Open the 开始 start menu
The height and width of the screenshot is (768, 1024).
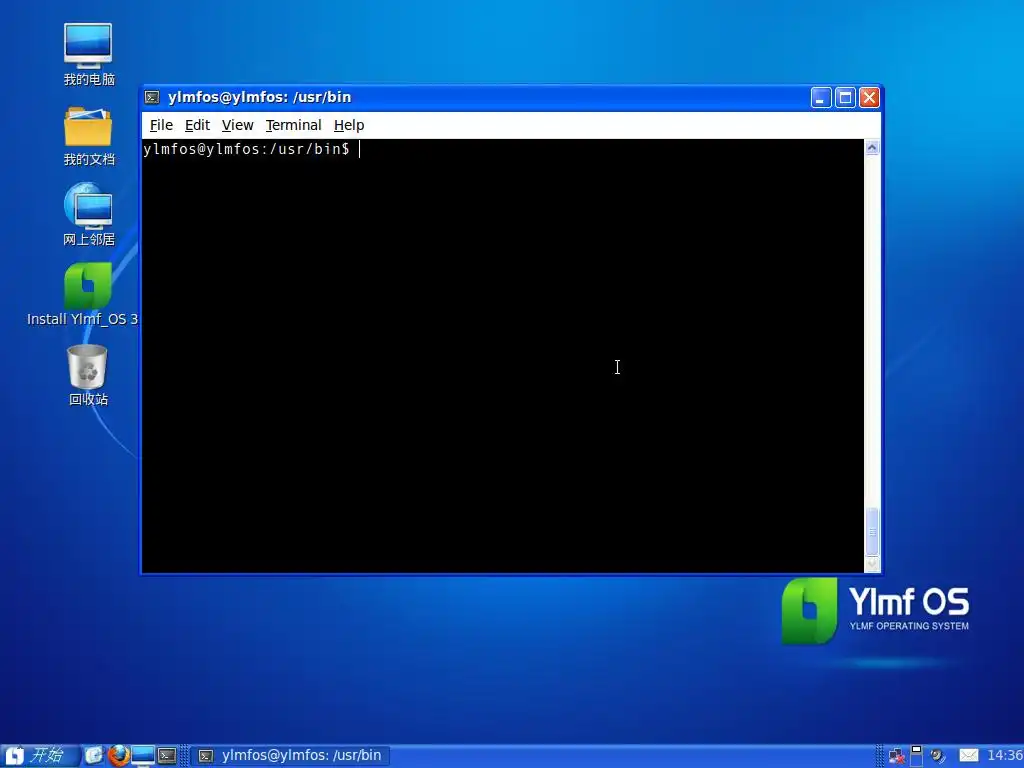click(x=40, y=756)
